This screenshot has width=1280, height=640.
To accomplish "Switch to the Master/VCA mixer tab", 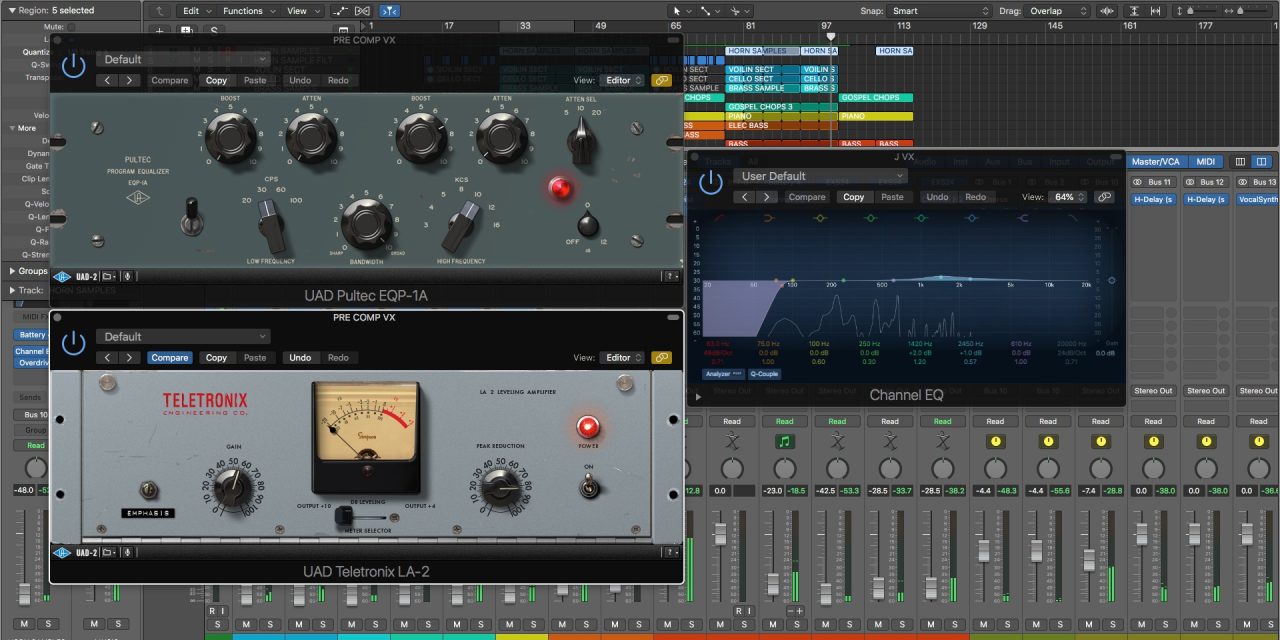I will 1155,161.
